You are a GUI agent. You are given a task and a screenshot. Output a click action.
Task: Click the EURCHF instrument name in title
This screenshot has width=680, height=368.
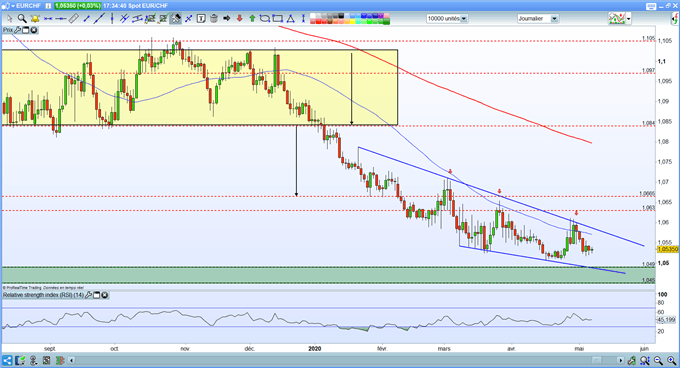click(x=29, y=6)
